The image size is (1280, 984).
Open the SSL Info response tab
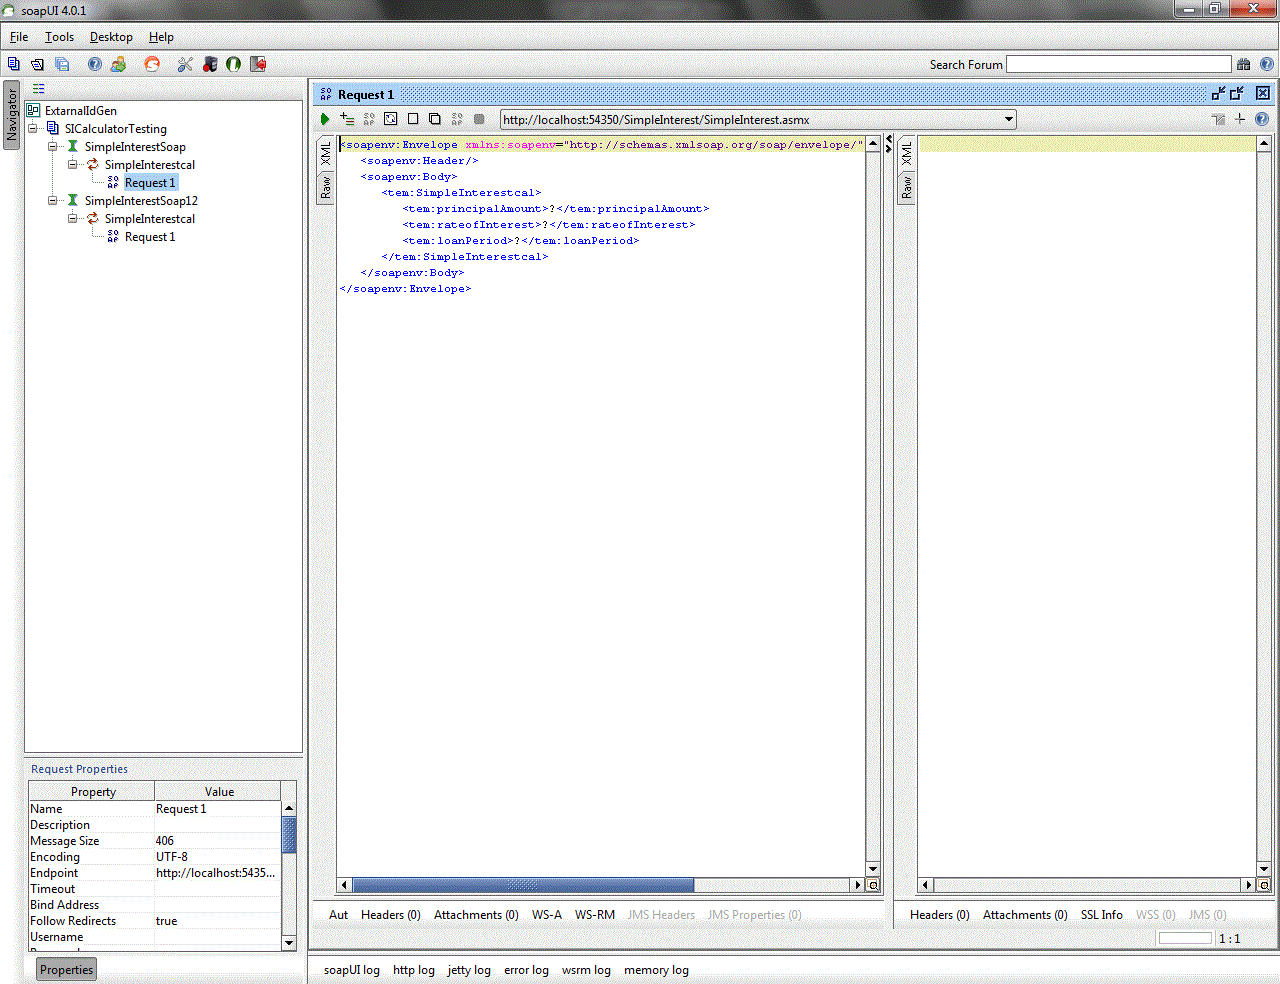pos(1102,915)
